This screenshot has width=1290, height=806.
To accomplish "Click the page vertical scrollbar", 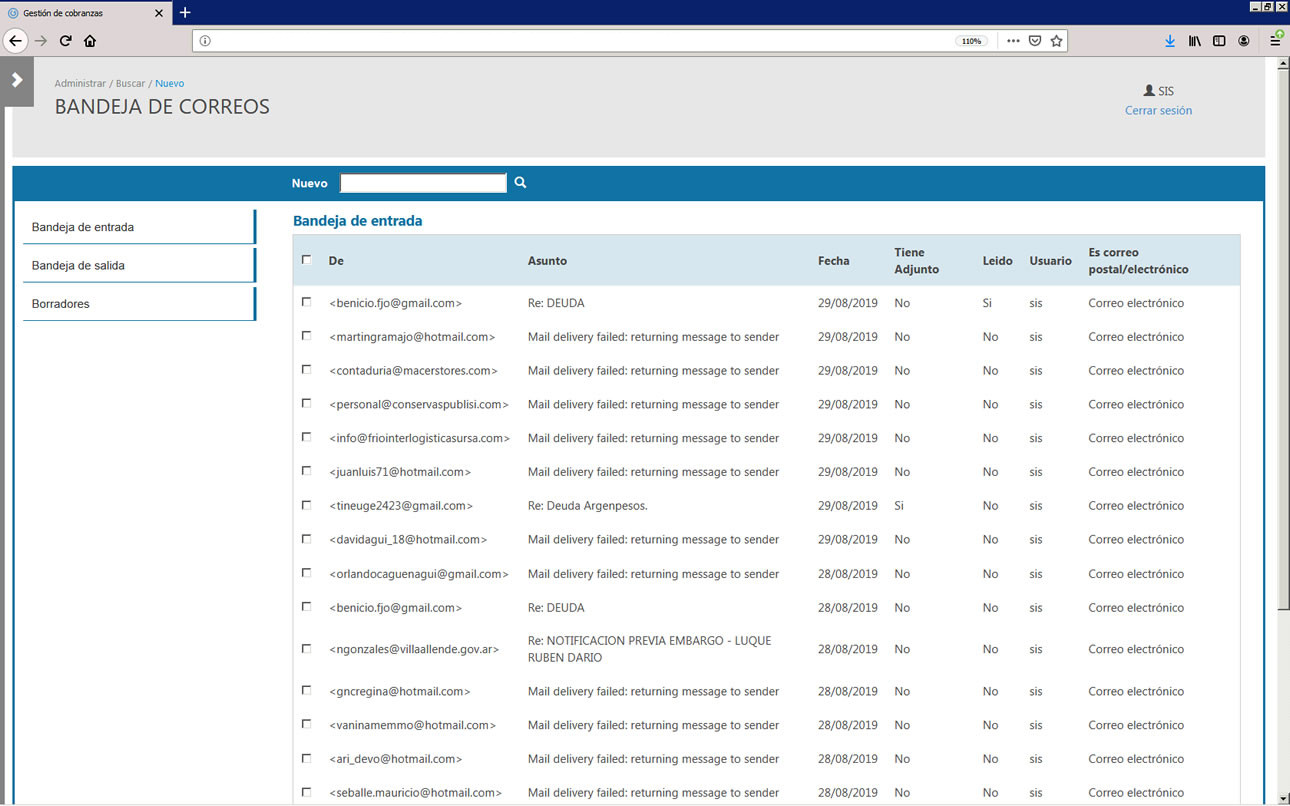I will click(x=1283, y=340).
